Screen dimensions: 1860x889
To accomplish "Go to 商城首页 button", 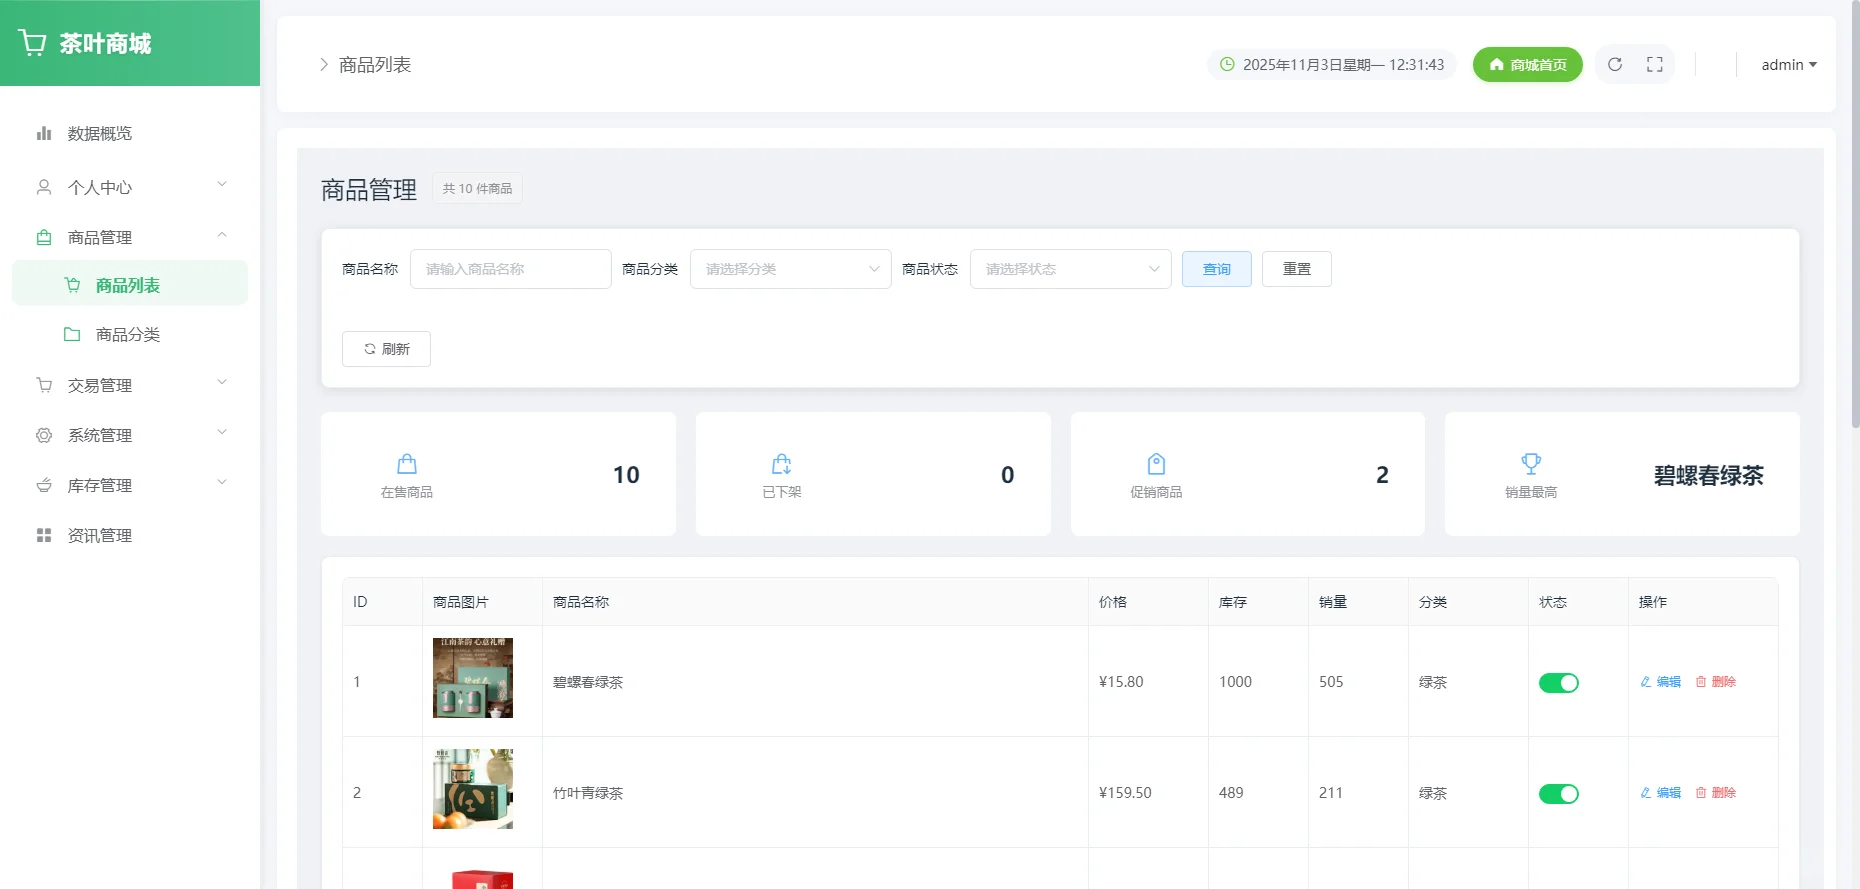I will coord(1527,64).
